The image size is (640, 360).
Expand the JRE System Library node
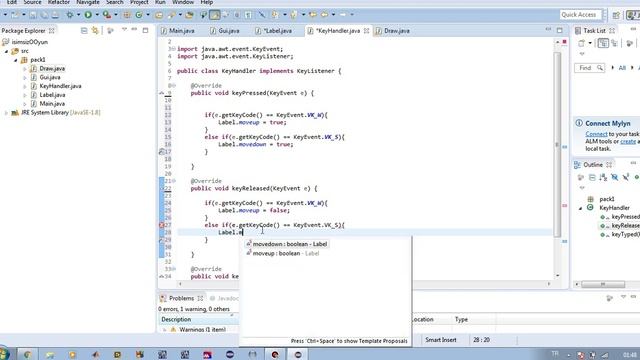[6, 113]
